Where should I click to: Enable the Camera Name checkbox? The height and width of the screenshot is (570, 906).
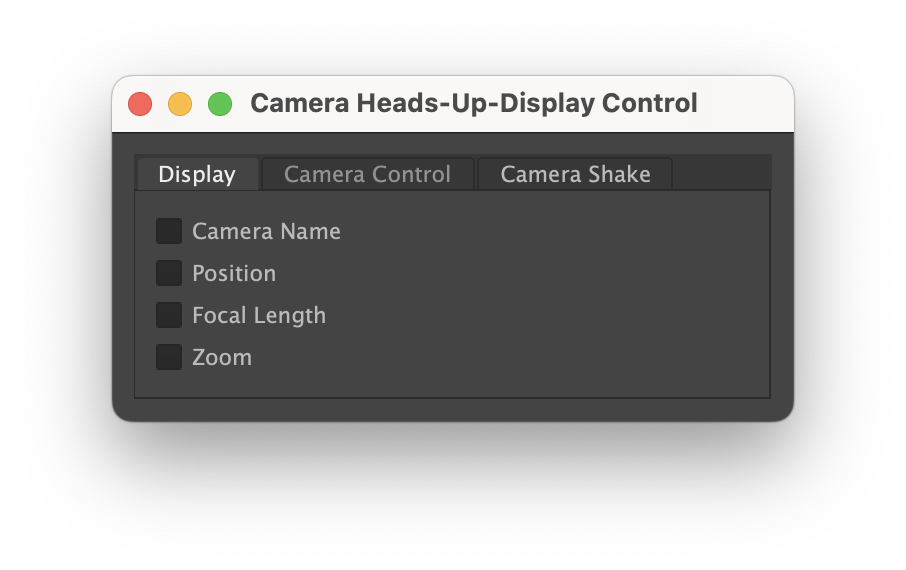(169, 232)
